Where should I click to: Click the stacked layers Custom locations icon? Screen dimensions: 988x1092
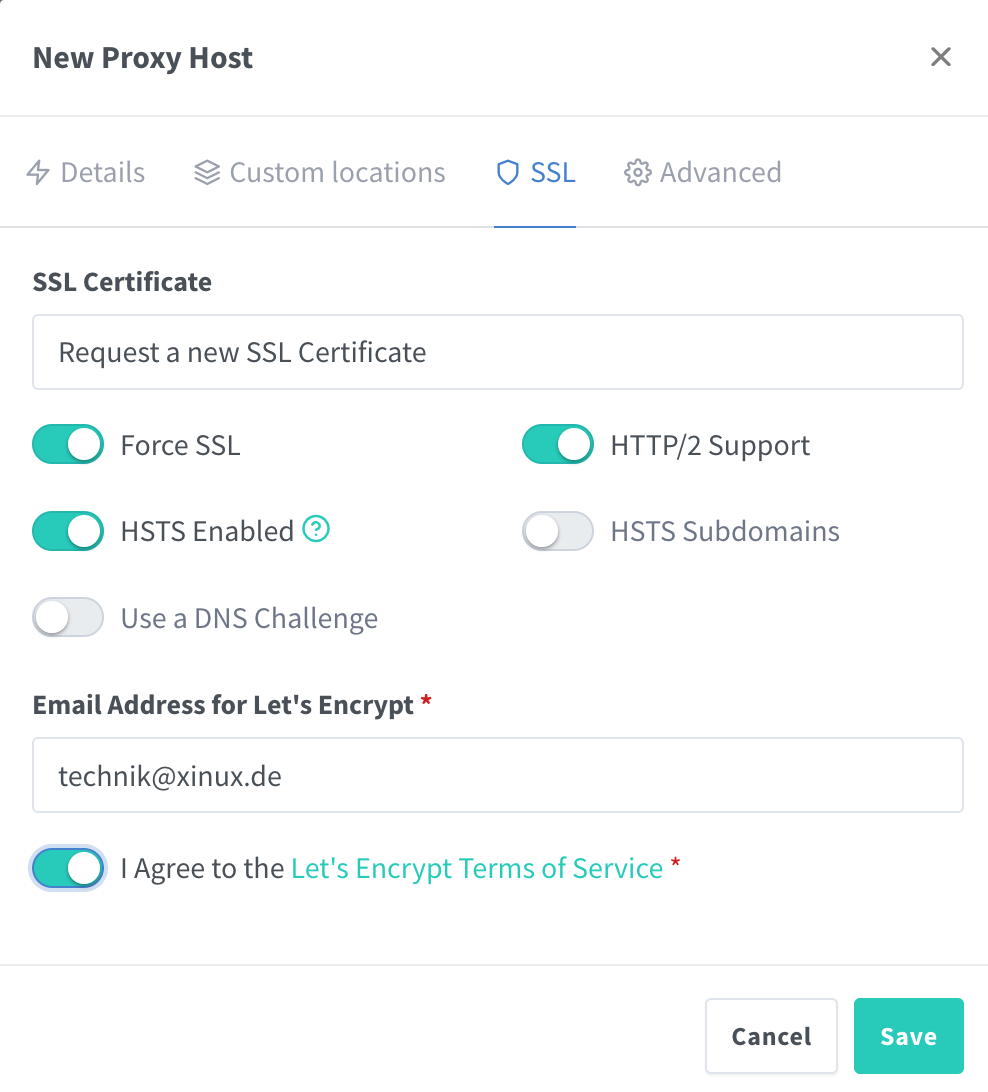point(207,173)
